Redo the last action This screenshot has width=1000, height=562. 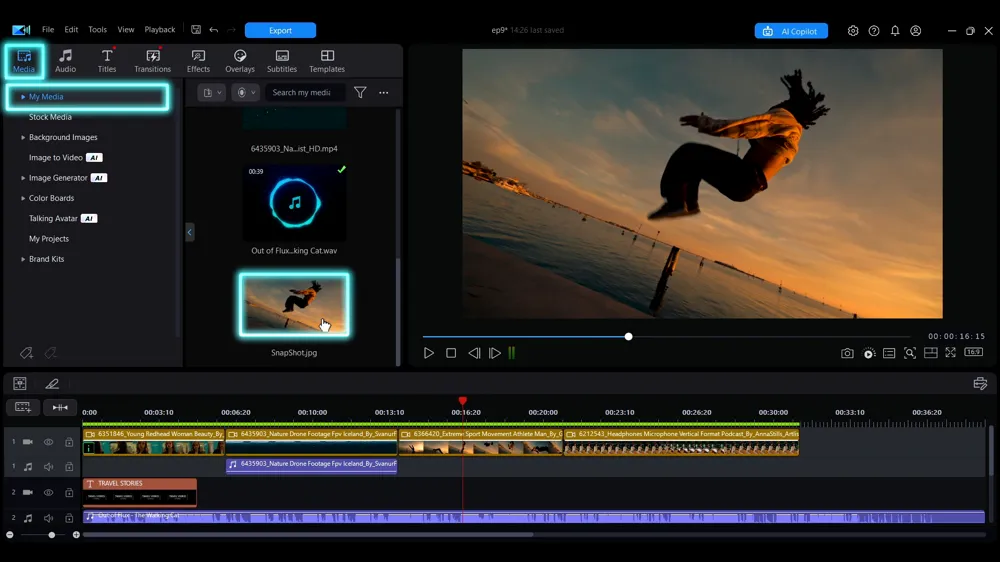click(232, 29)
